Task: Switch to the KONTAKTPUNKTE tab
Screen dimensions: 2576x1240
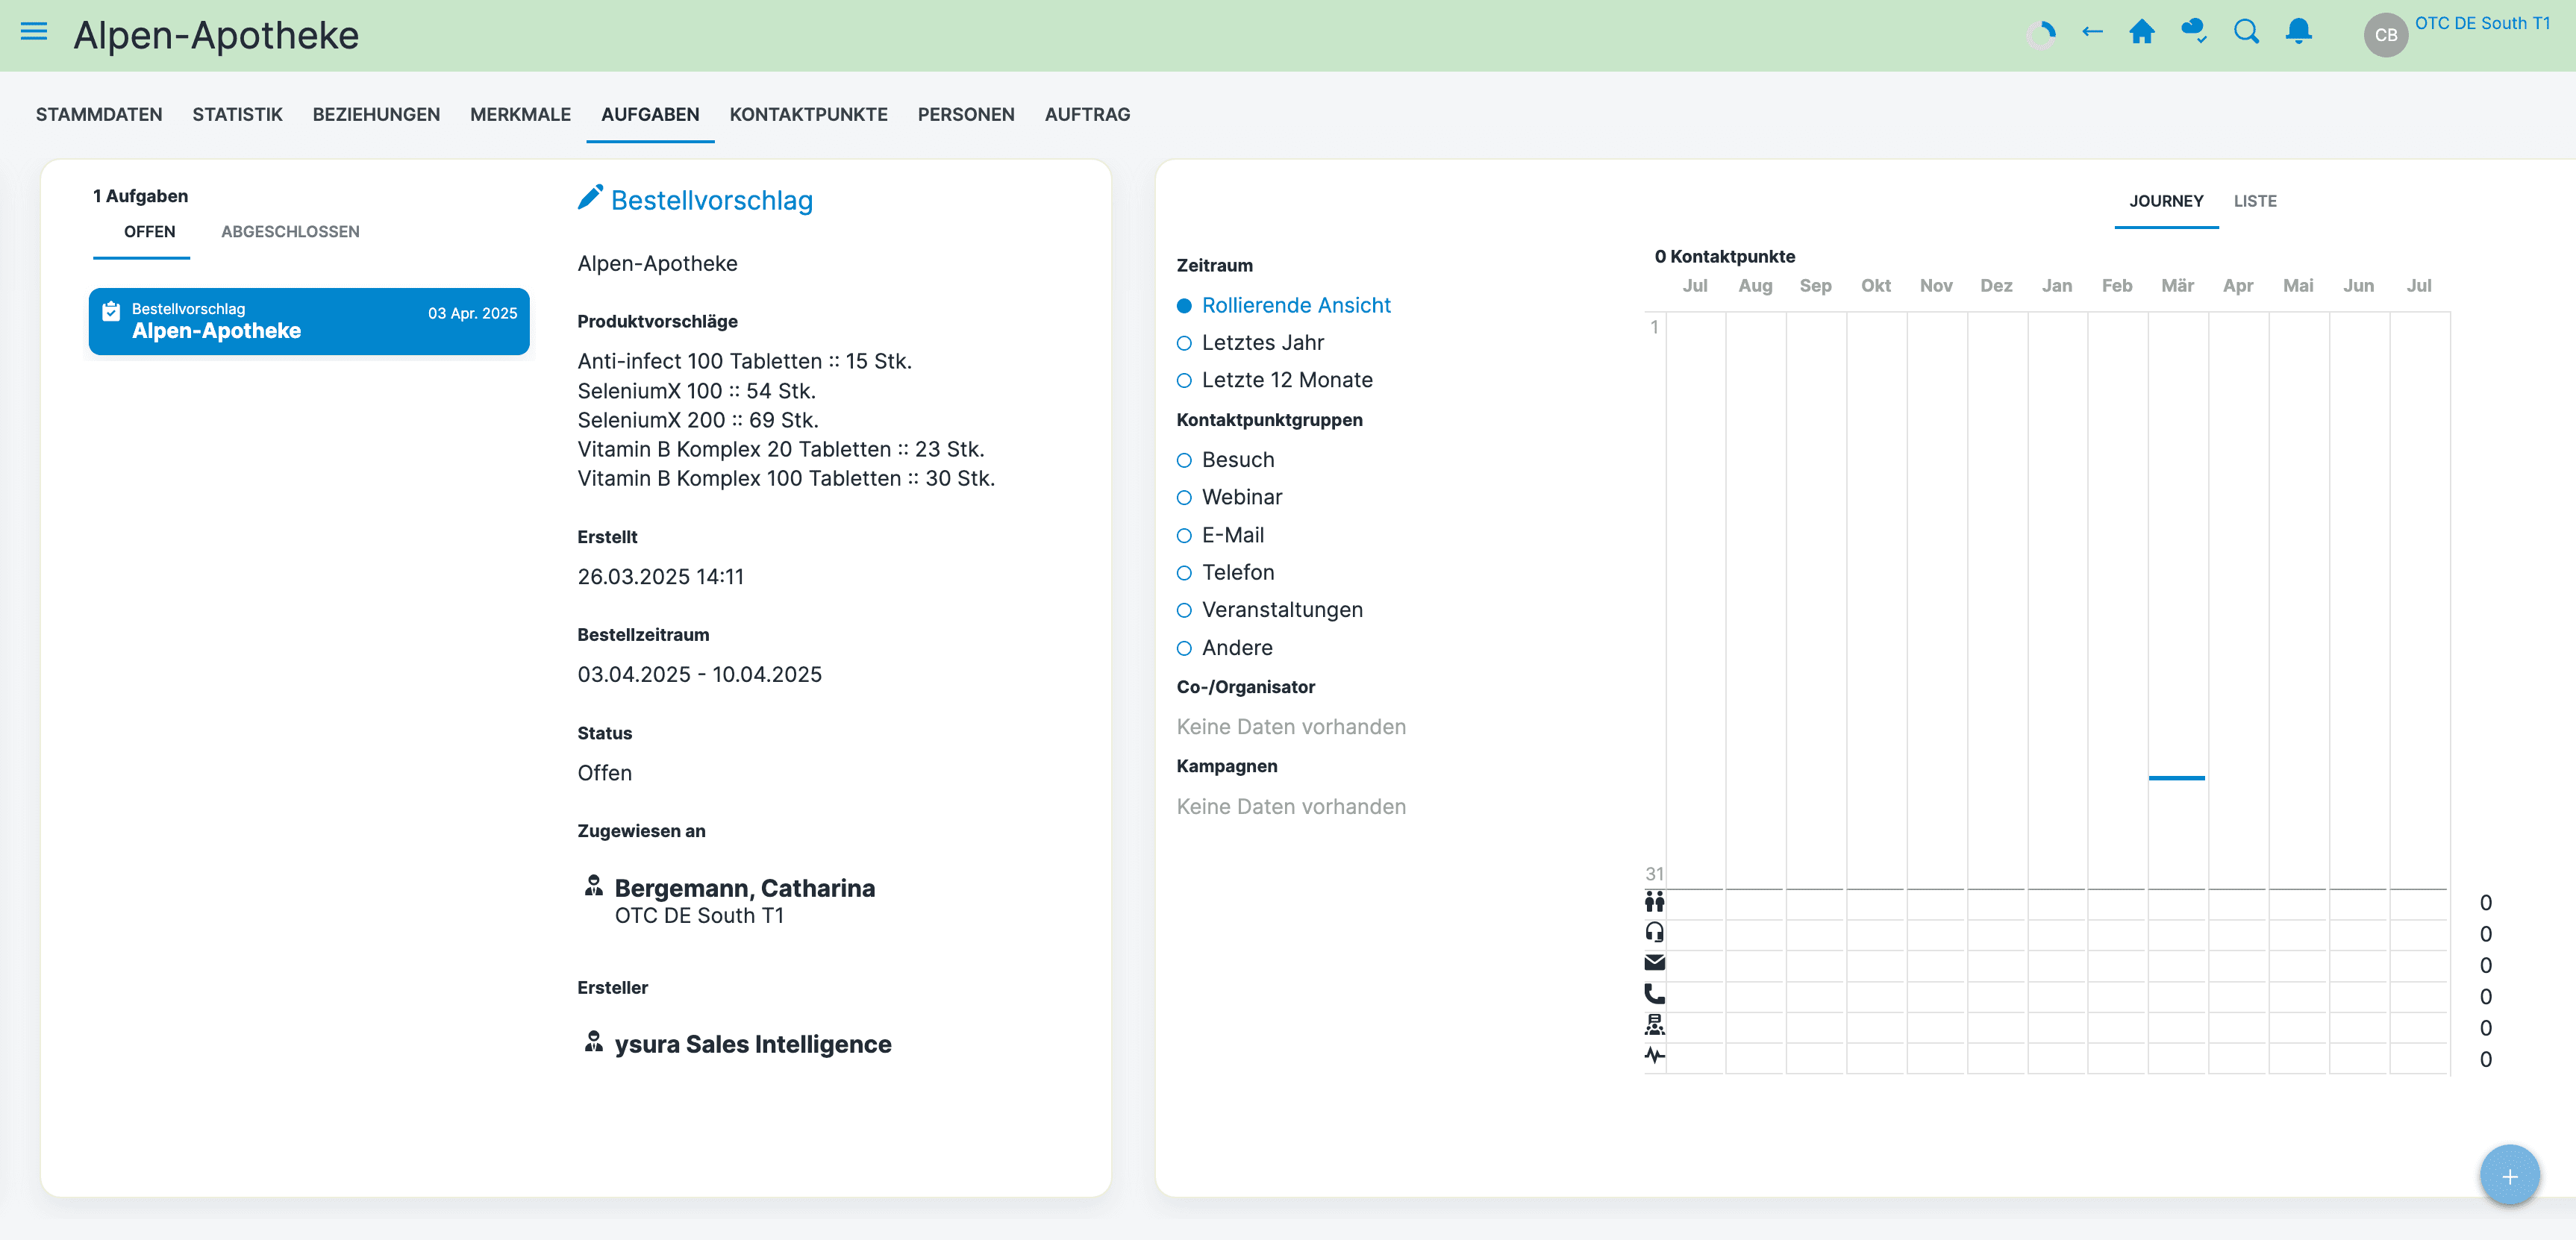Action: [x=808, y=114]
